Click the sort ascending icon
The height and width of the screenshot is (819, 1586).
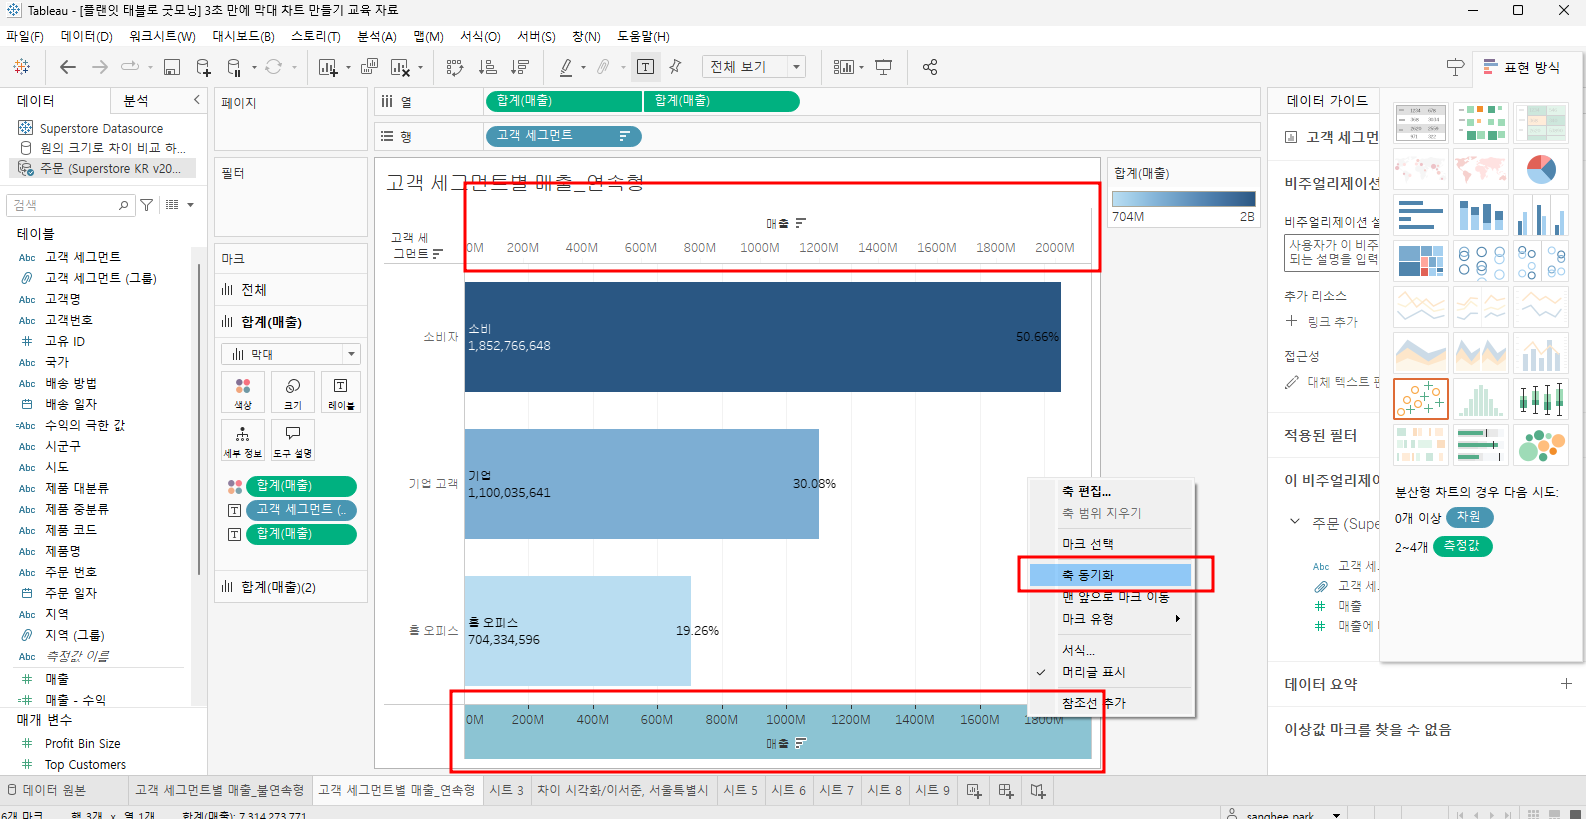click(488, 67)
